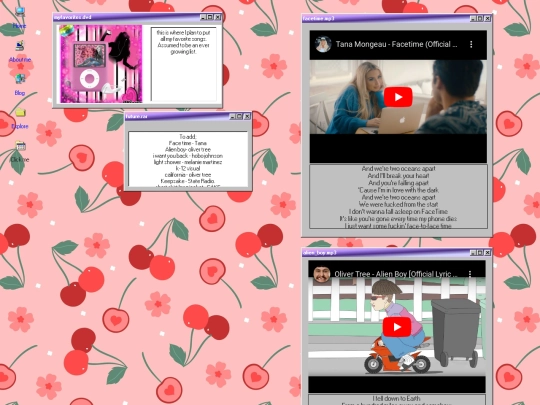Follow the About me text link

pos(20,59)
